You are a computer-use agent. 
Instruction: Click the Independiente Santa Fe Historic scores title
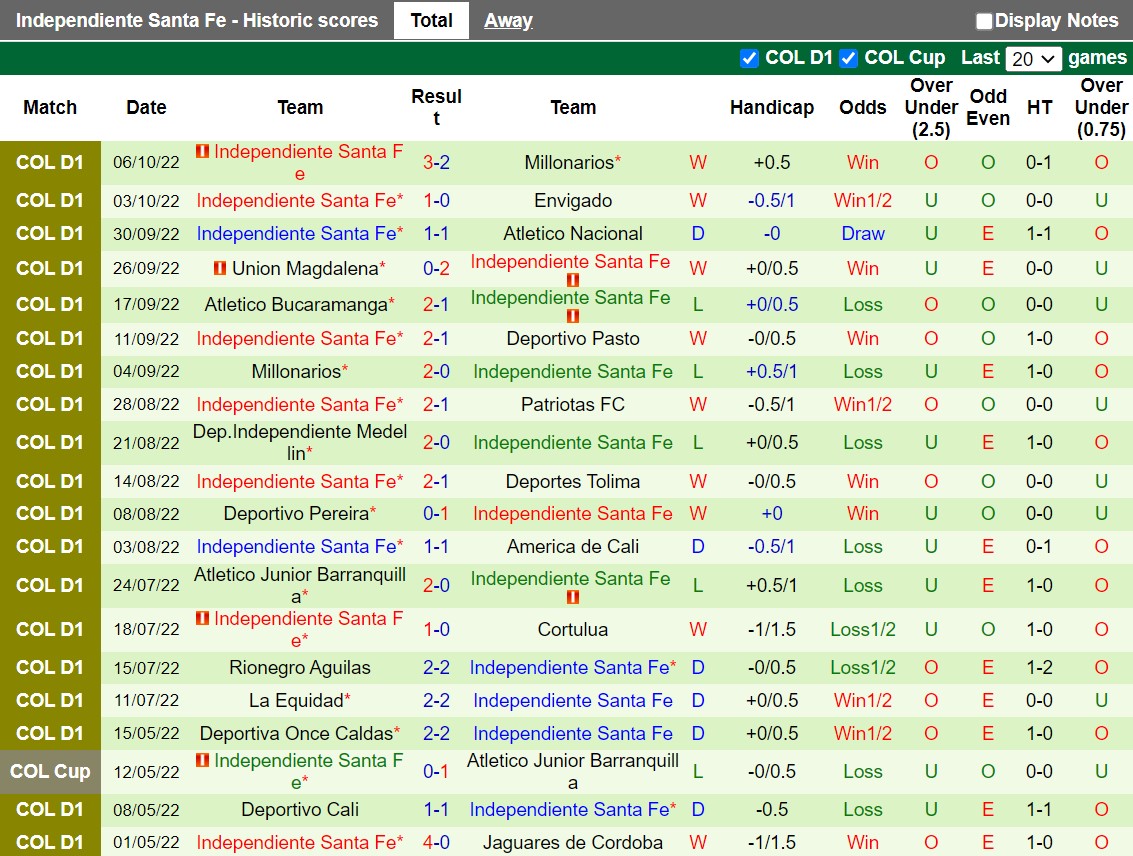tap(197, 20)
